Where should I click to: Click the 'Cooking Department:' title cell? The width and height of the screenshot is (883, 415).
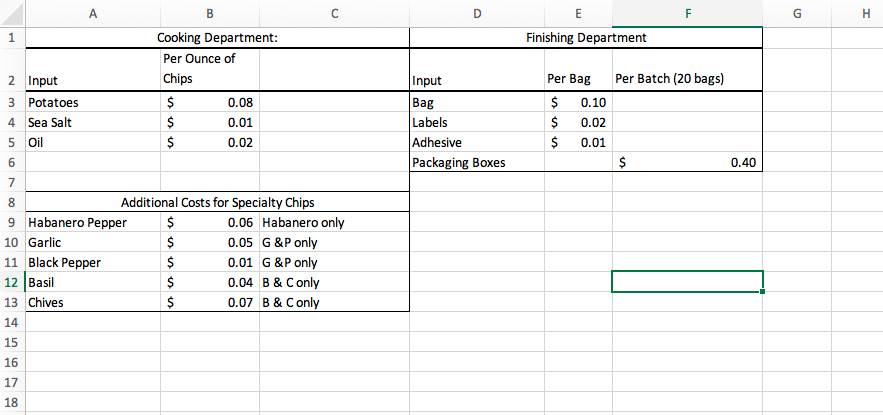(217, 38)
